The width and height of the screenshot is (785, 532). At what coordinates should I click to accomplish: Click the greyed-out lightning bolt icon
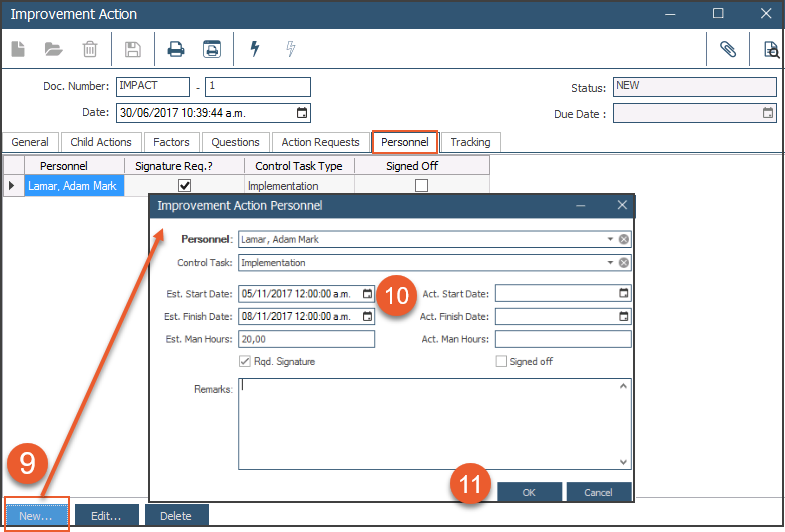click(x=291, y=49)
